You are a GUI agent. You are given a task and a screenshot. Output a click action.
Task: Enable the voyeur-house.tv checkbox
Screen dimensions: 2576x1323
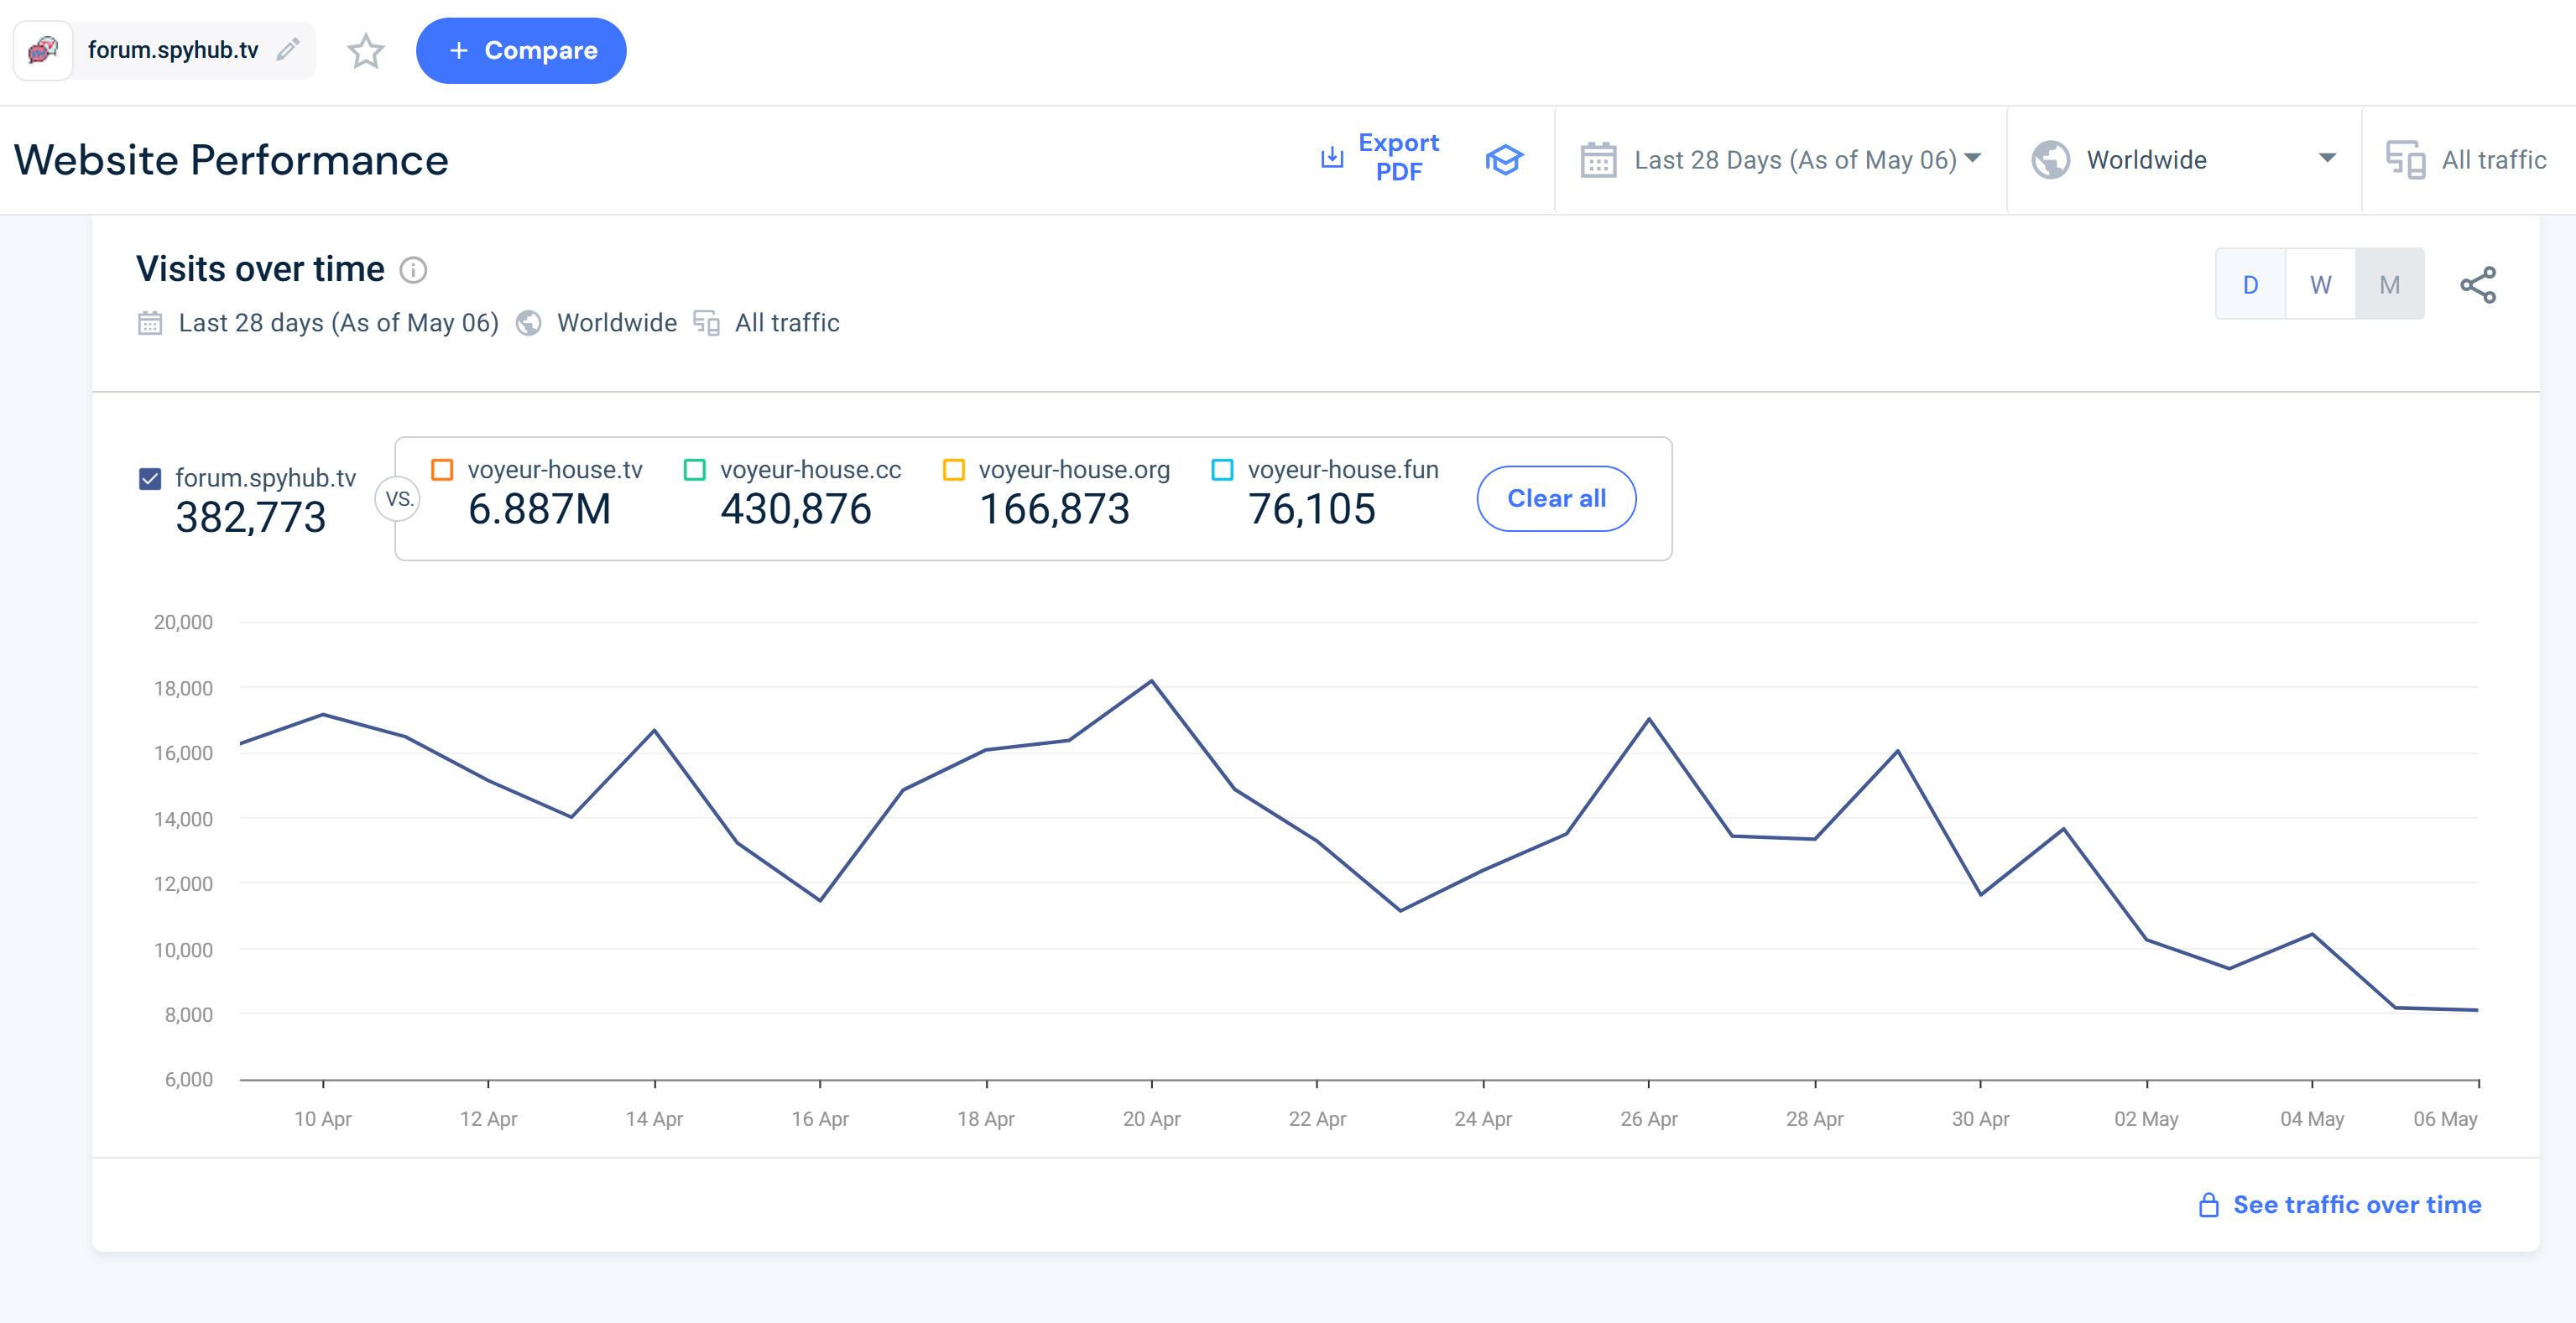pyautogui.click(x=442, y=470)
